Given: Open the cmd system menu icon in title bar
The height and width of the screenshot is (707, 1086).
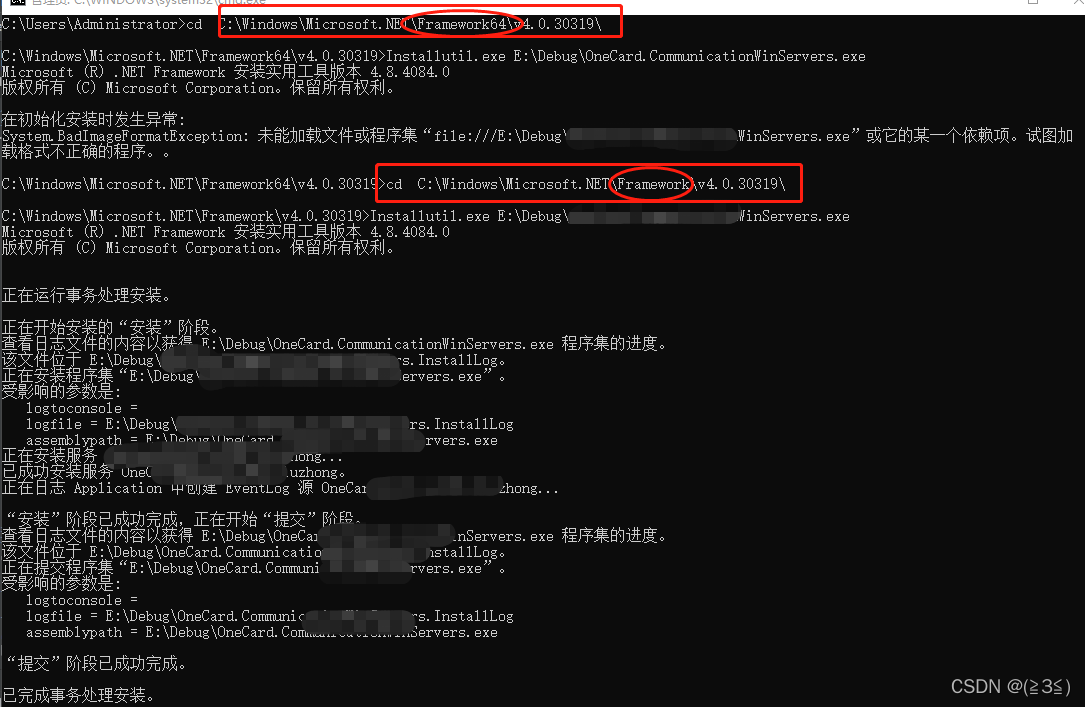Looking at the screenshot, I should pyautogui.click(x=17, y=2).
